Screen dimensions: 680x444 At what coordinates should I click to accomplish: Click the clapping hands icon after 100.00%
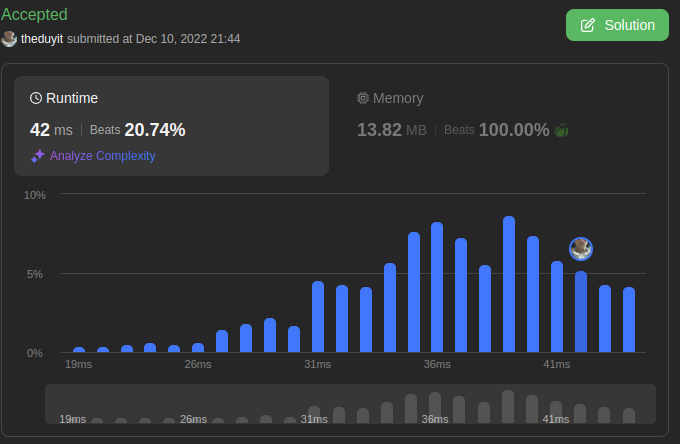[561, 130]
